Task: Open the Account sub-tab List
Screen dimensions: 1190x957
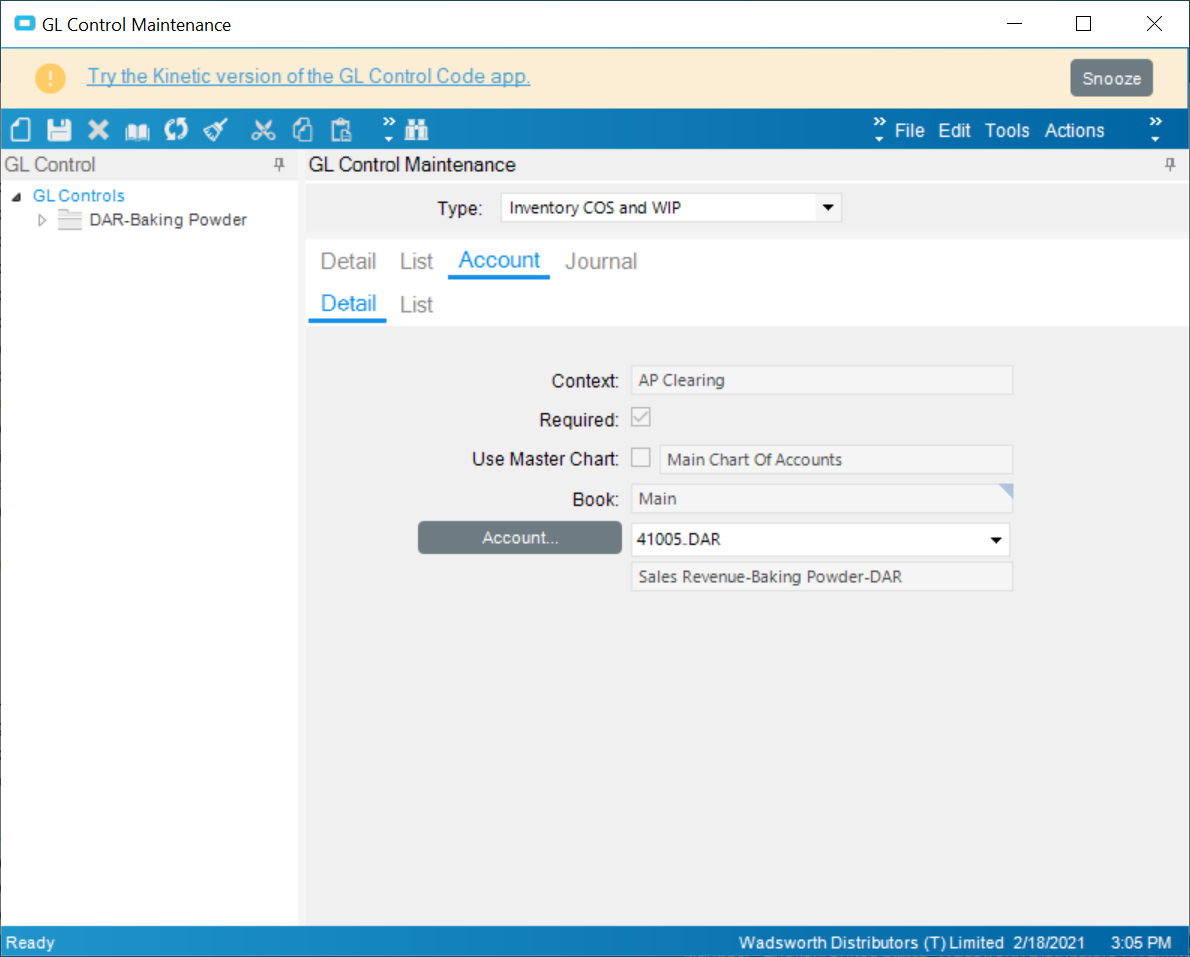Action: pyautogui.click(x=416, y=304)
